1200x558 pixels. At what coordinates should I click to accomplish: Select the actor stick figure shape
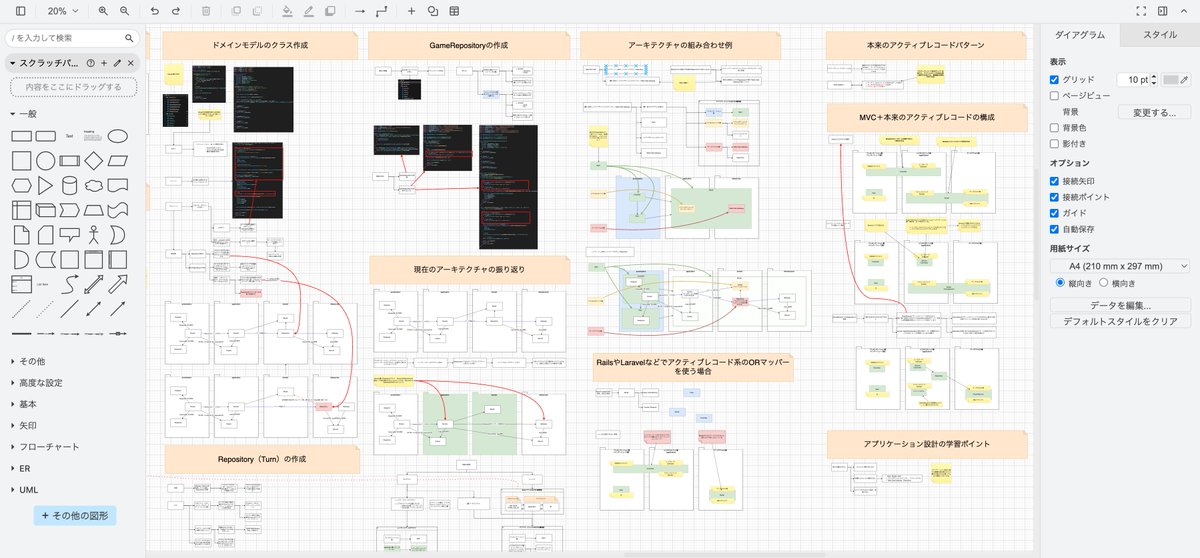[94, 235]
